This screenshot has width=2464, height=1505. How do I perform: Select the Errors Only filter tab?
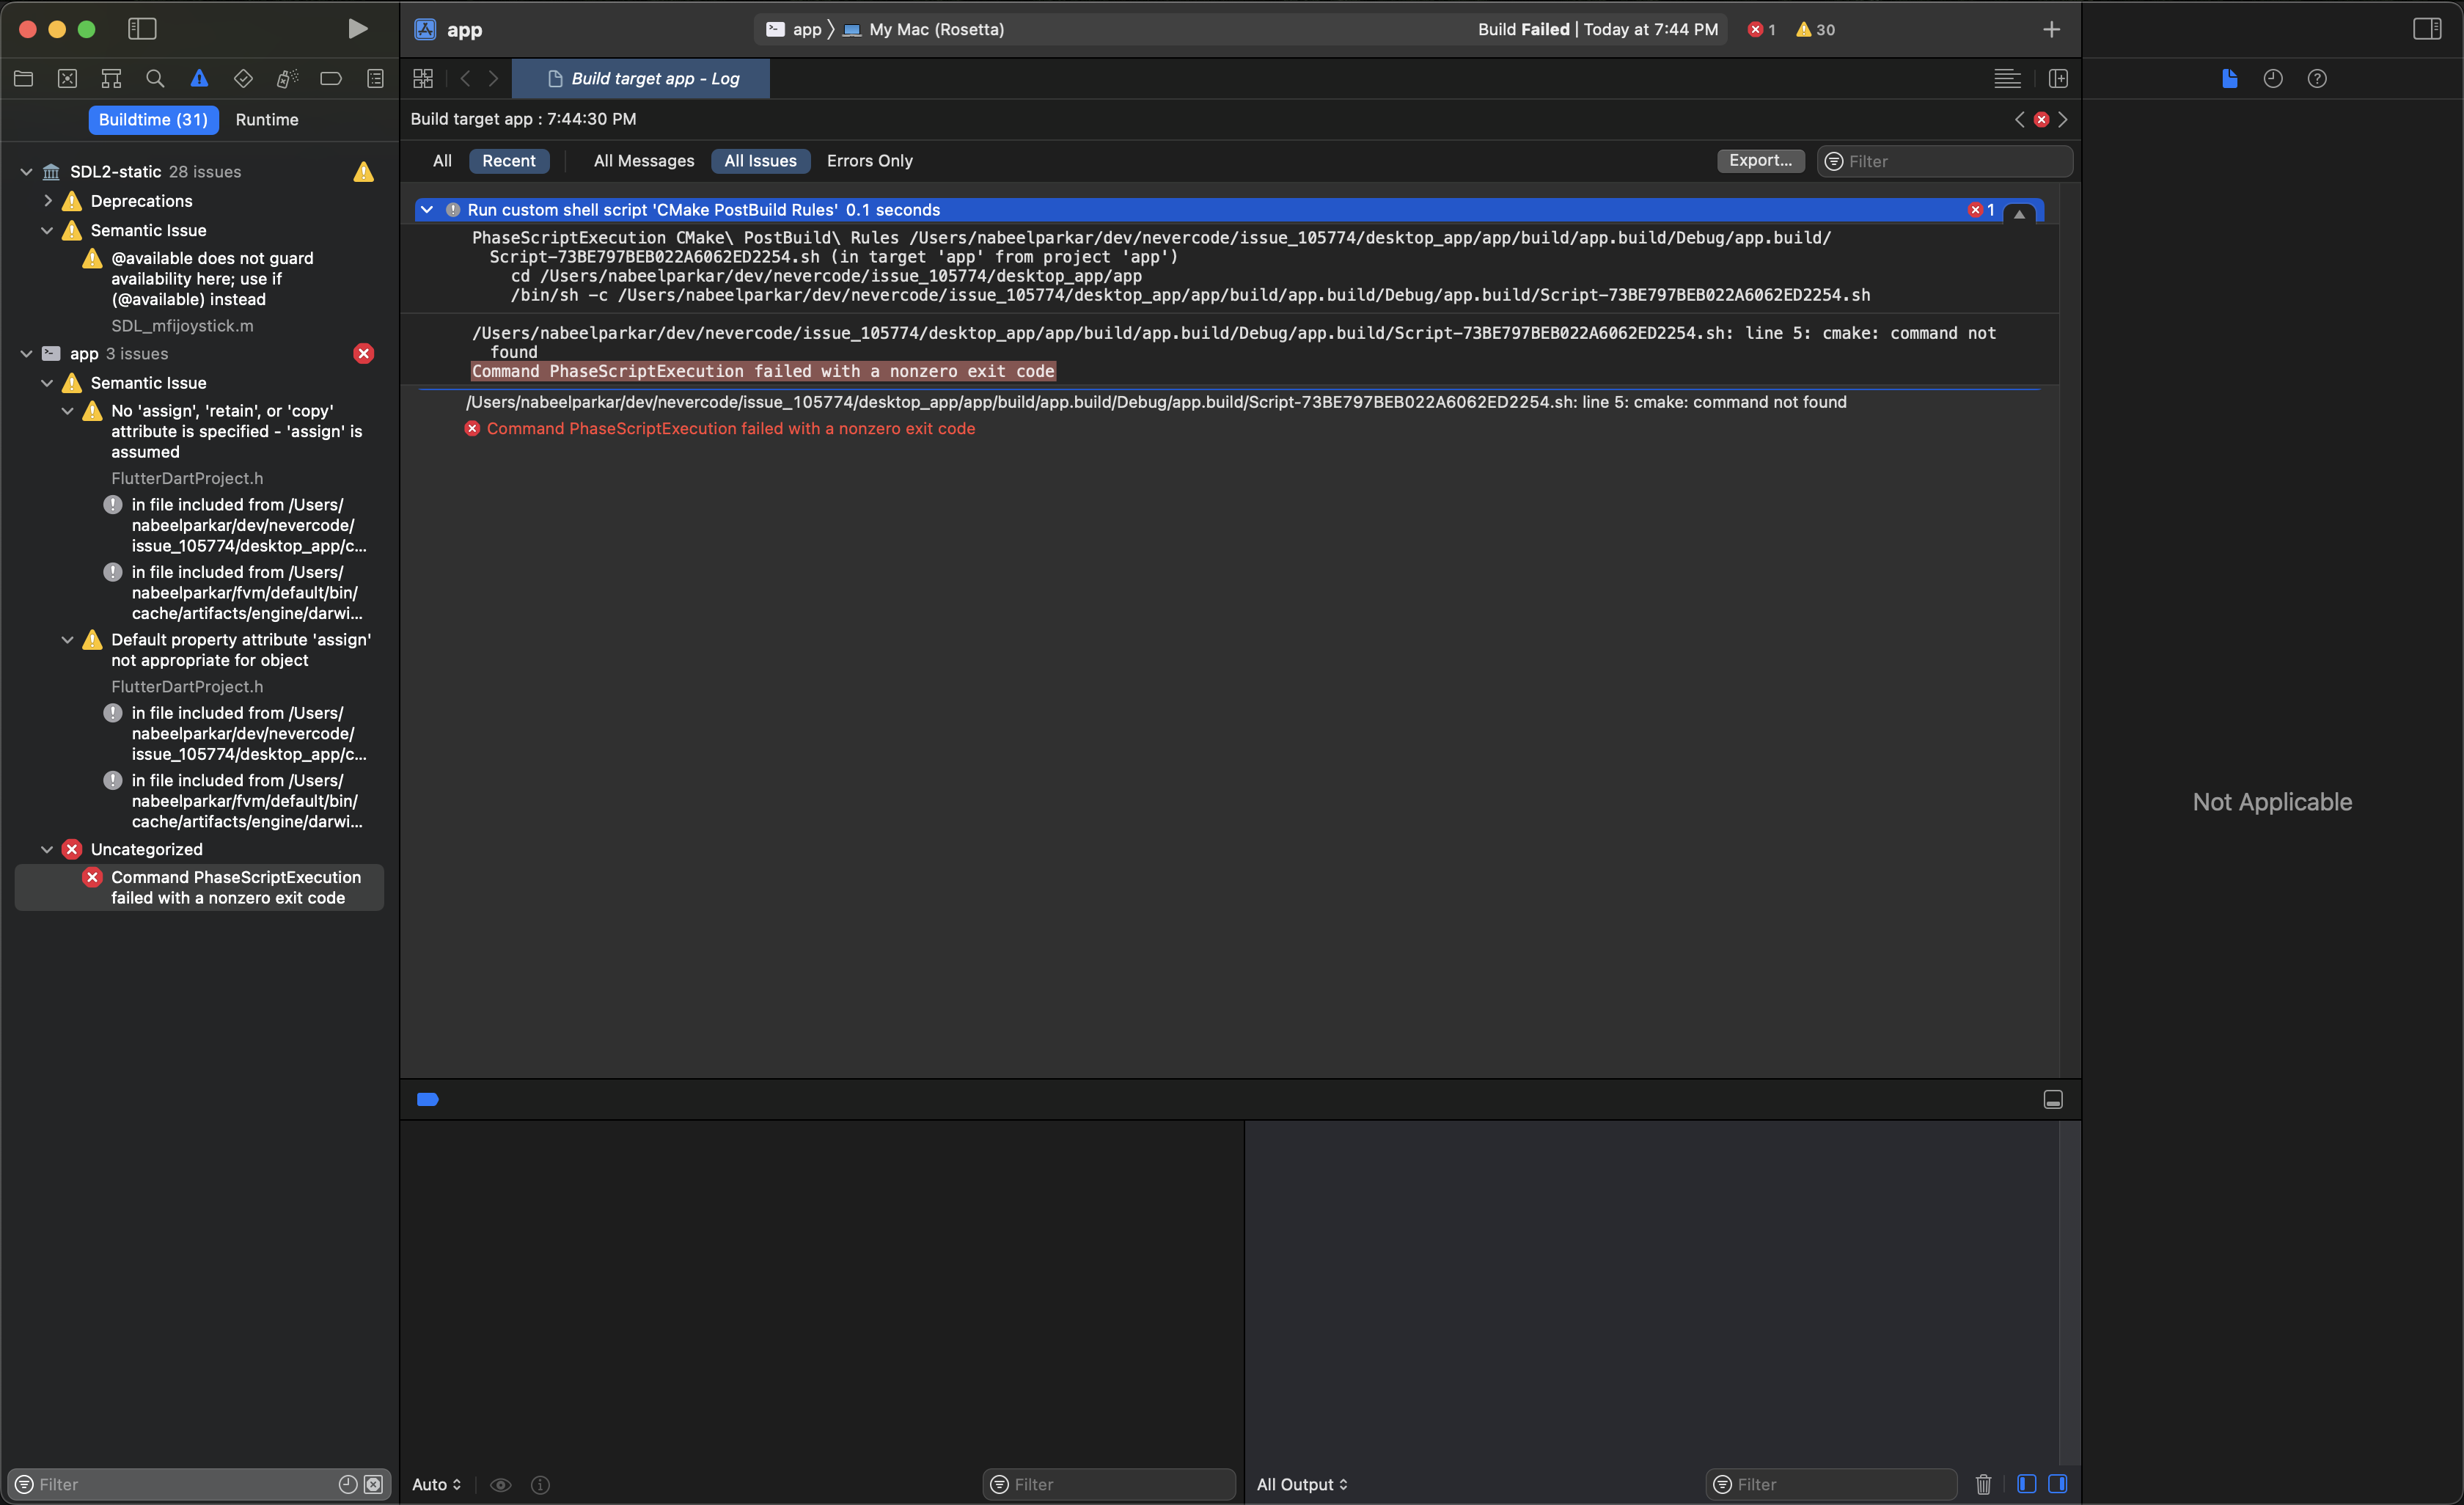pos(868,161)
